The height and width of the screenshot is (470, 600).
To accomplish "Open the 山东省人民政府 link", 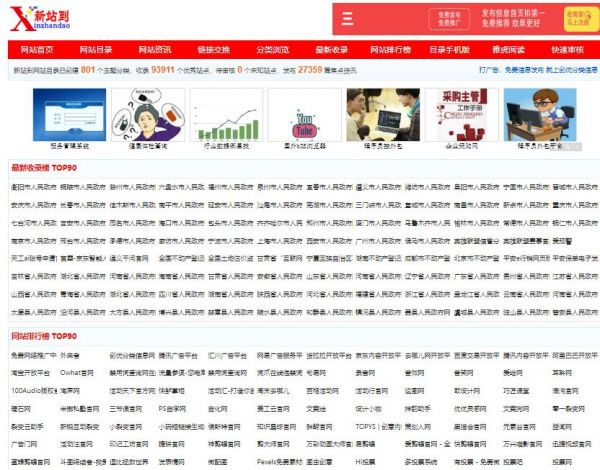I will point(329,276).
